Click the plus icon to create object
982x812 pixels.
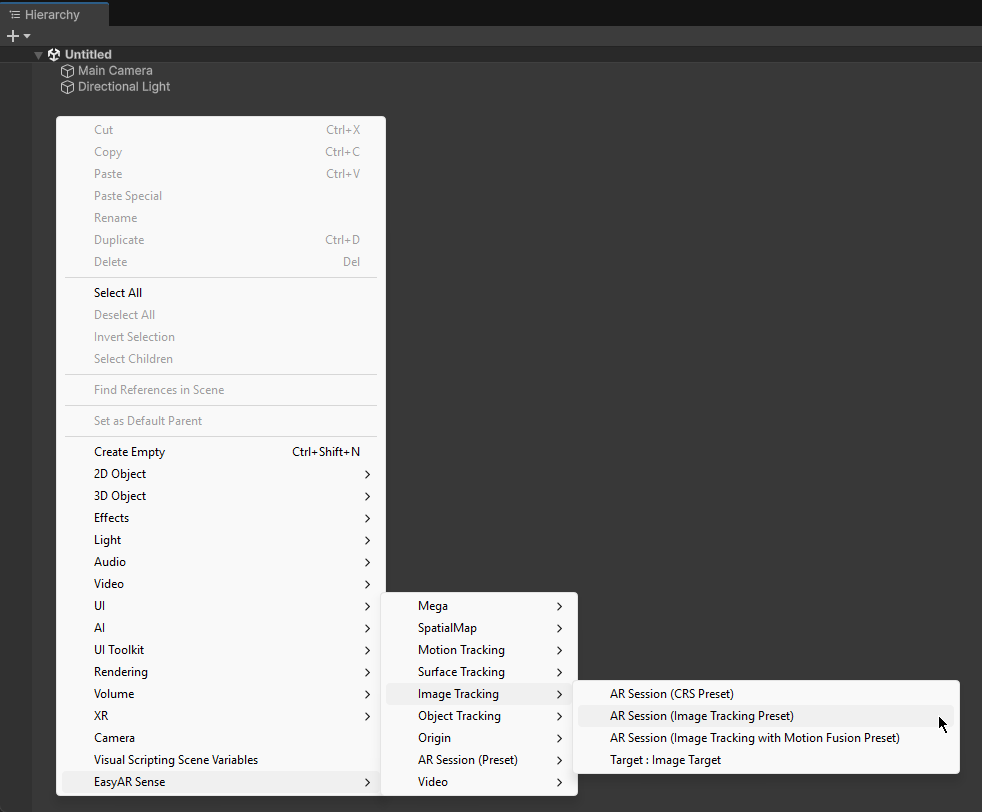coord(13,36)
